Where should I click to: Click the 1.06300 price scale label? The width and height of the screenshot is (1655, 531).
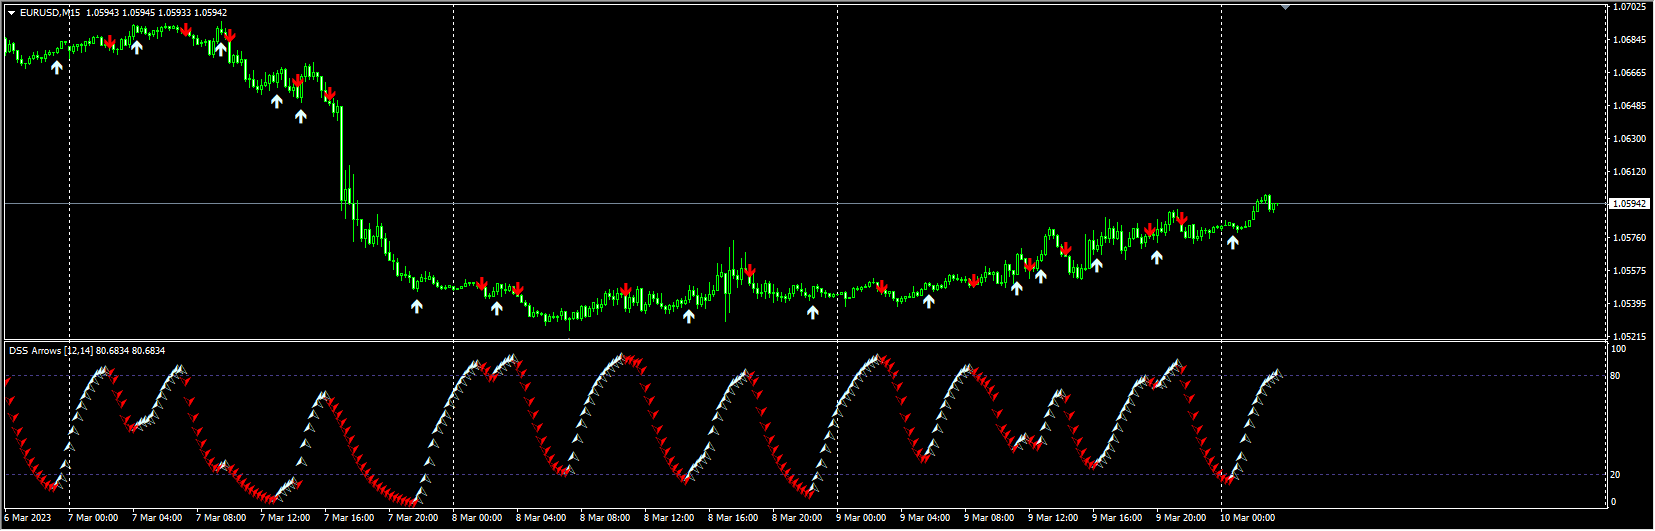tap(1629, 139)
